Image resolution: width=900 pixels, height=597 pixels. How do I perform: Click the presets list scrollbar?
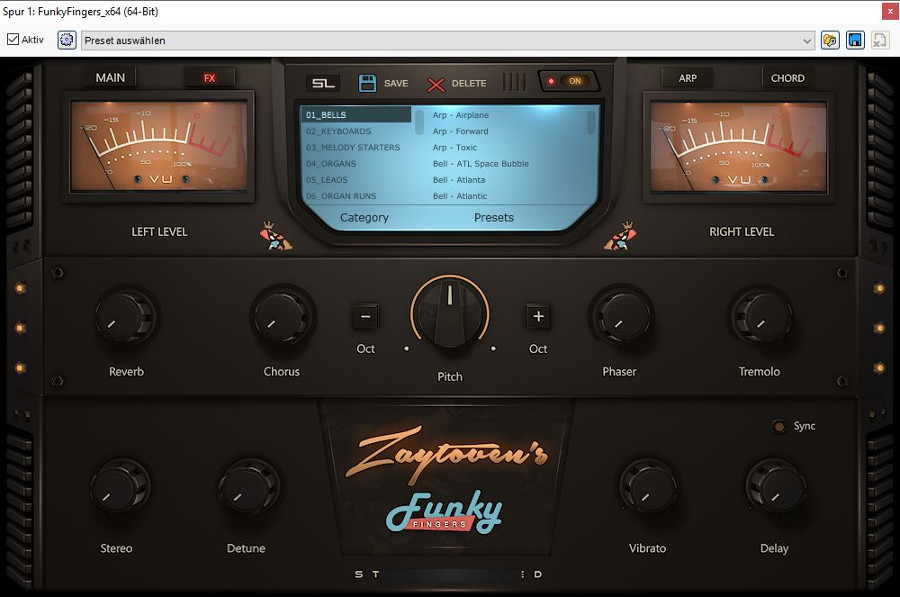pyautogui.click(x=591, y=122)
